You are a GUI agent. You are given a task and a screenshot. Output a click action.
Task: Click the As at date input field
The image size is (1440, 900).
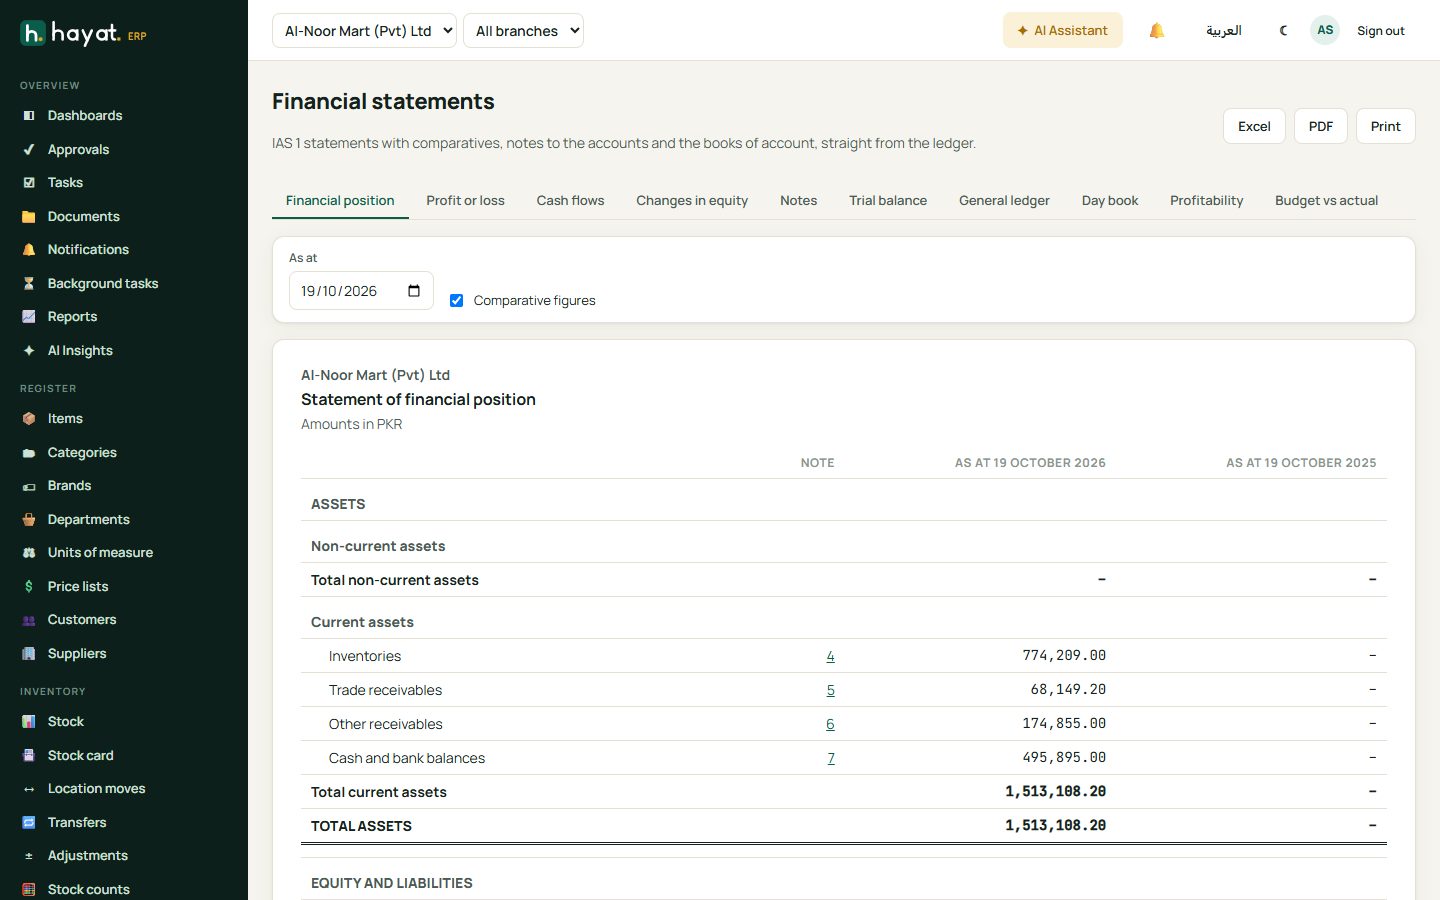(x=361, y=291)
